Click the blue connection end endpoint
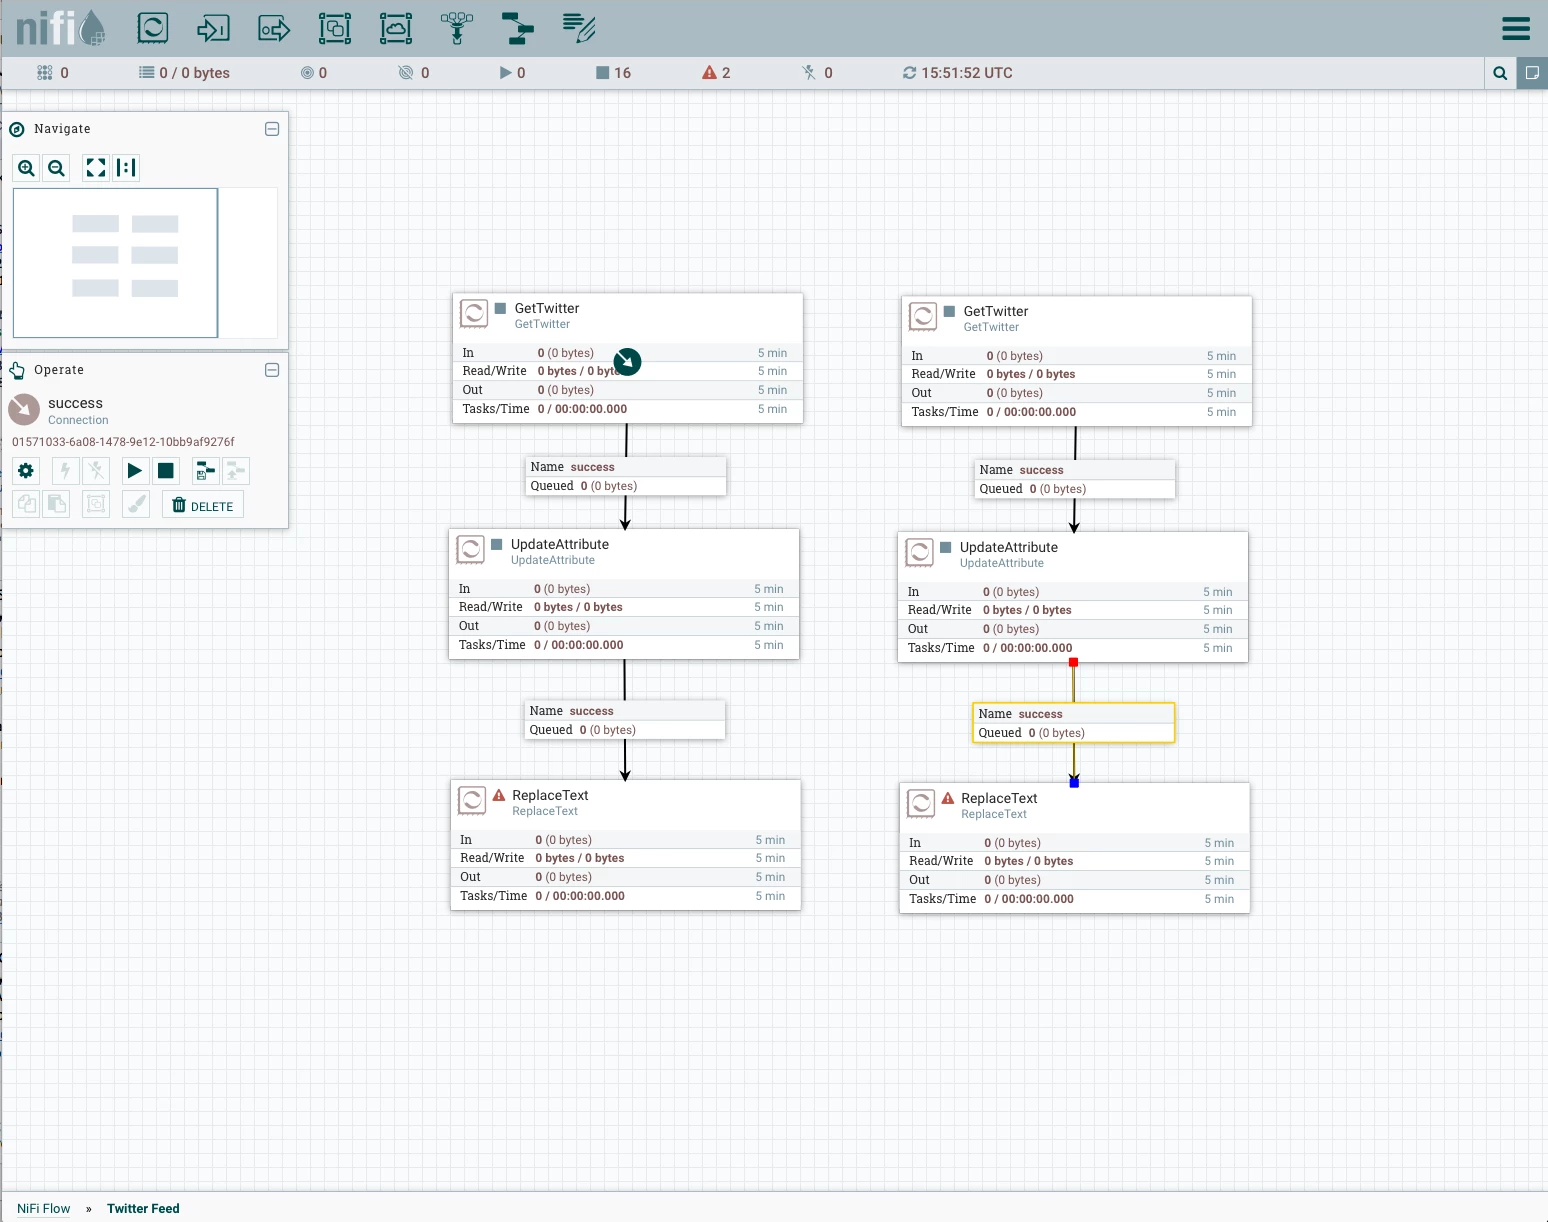 pos(1074,783)
